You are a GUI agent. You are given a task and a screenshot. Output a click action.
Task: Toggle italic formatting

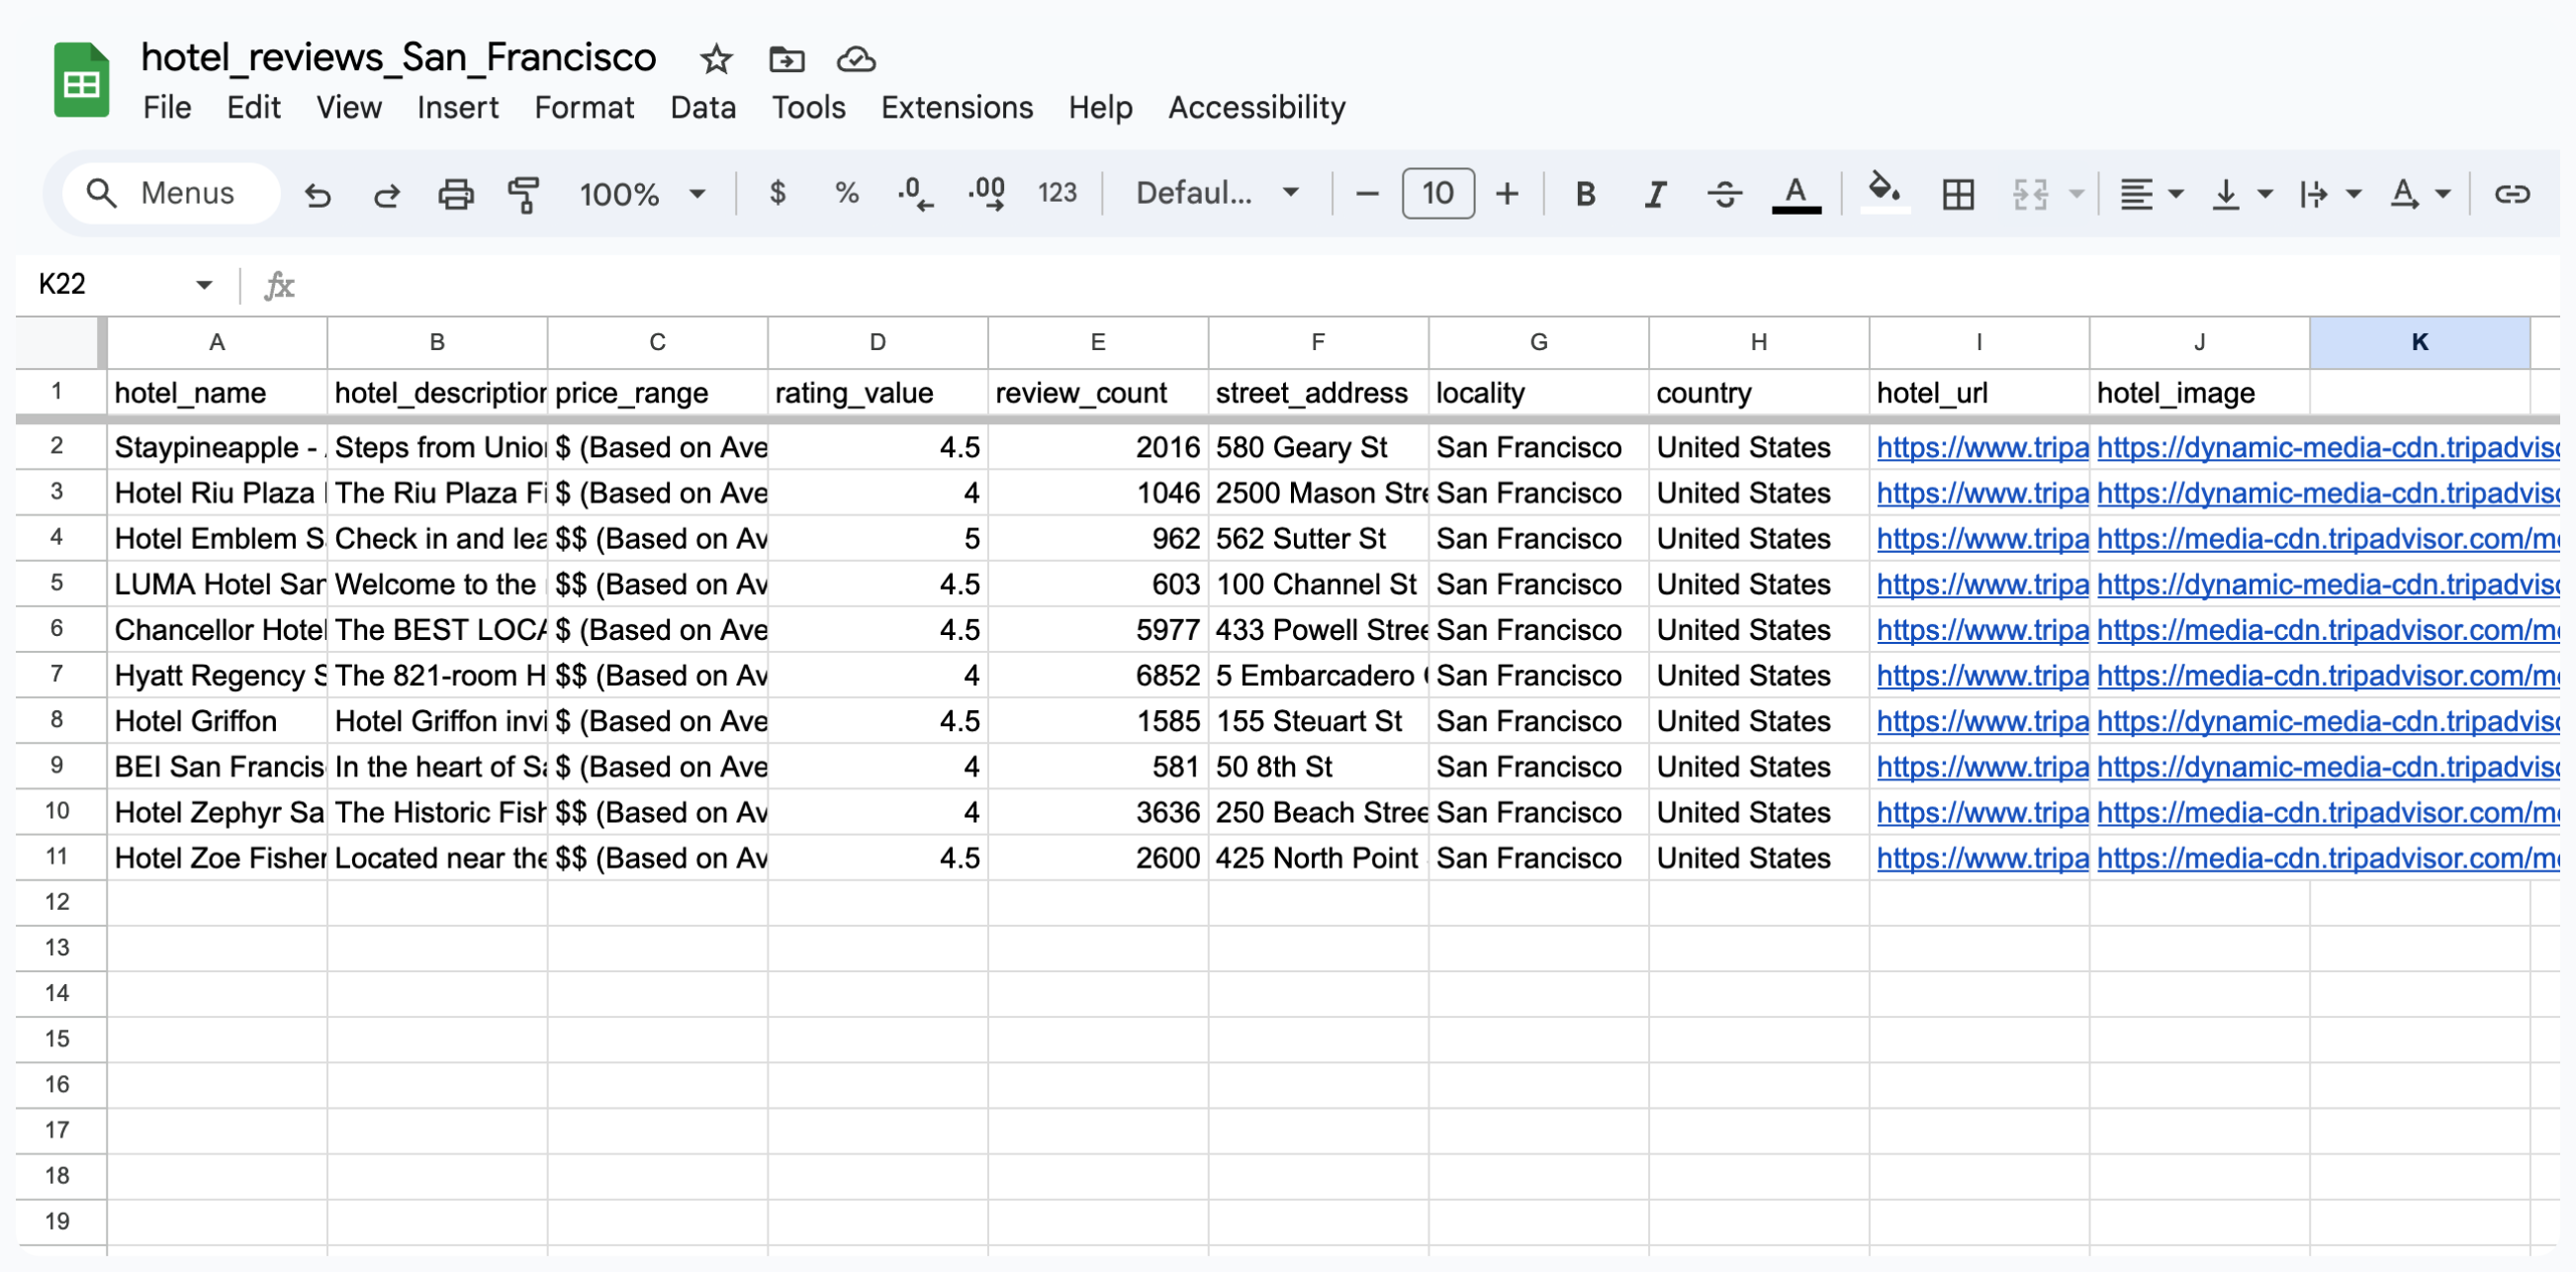(x=1656, y=194)
